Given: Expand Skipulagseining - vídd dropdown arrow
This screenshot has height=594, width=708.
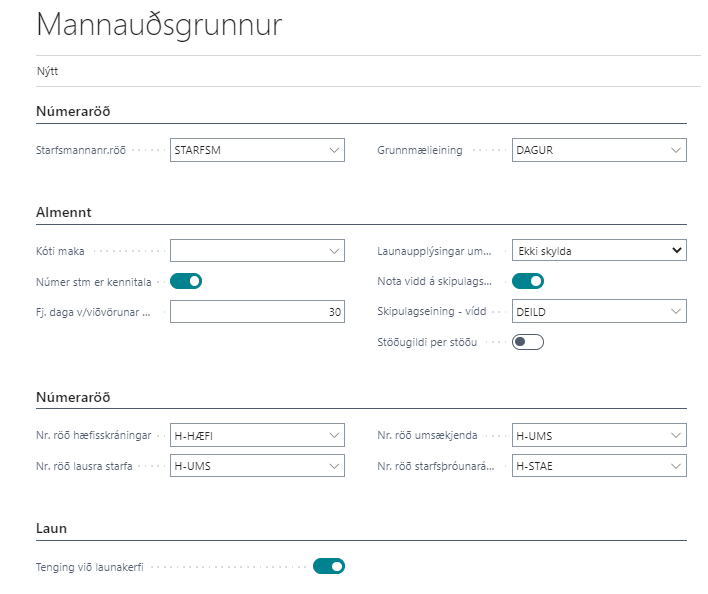Looking at the screenshot, I should [x=675, y=311].
